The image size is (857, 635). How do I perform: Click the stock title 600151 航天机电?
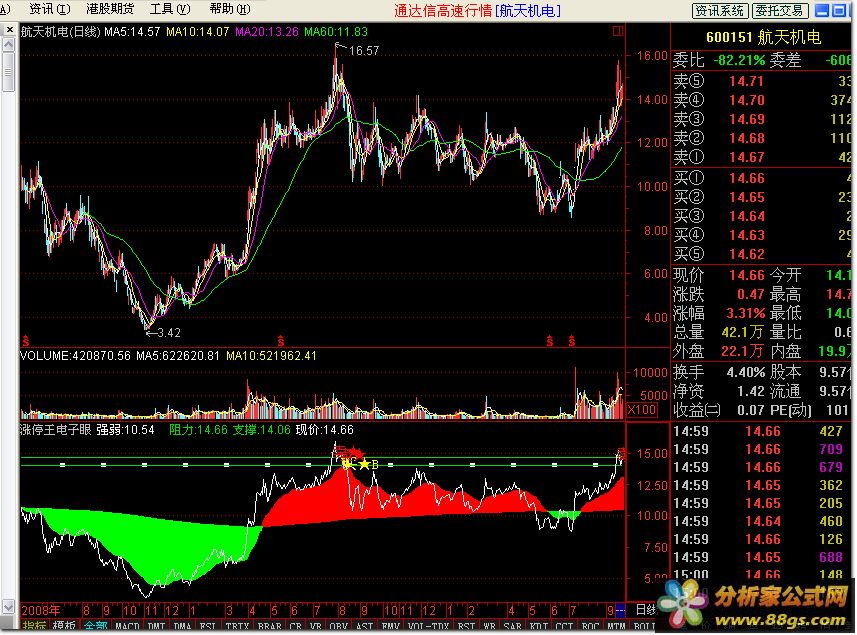click(x=764, y=37)
